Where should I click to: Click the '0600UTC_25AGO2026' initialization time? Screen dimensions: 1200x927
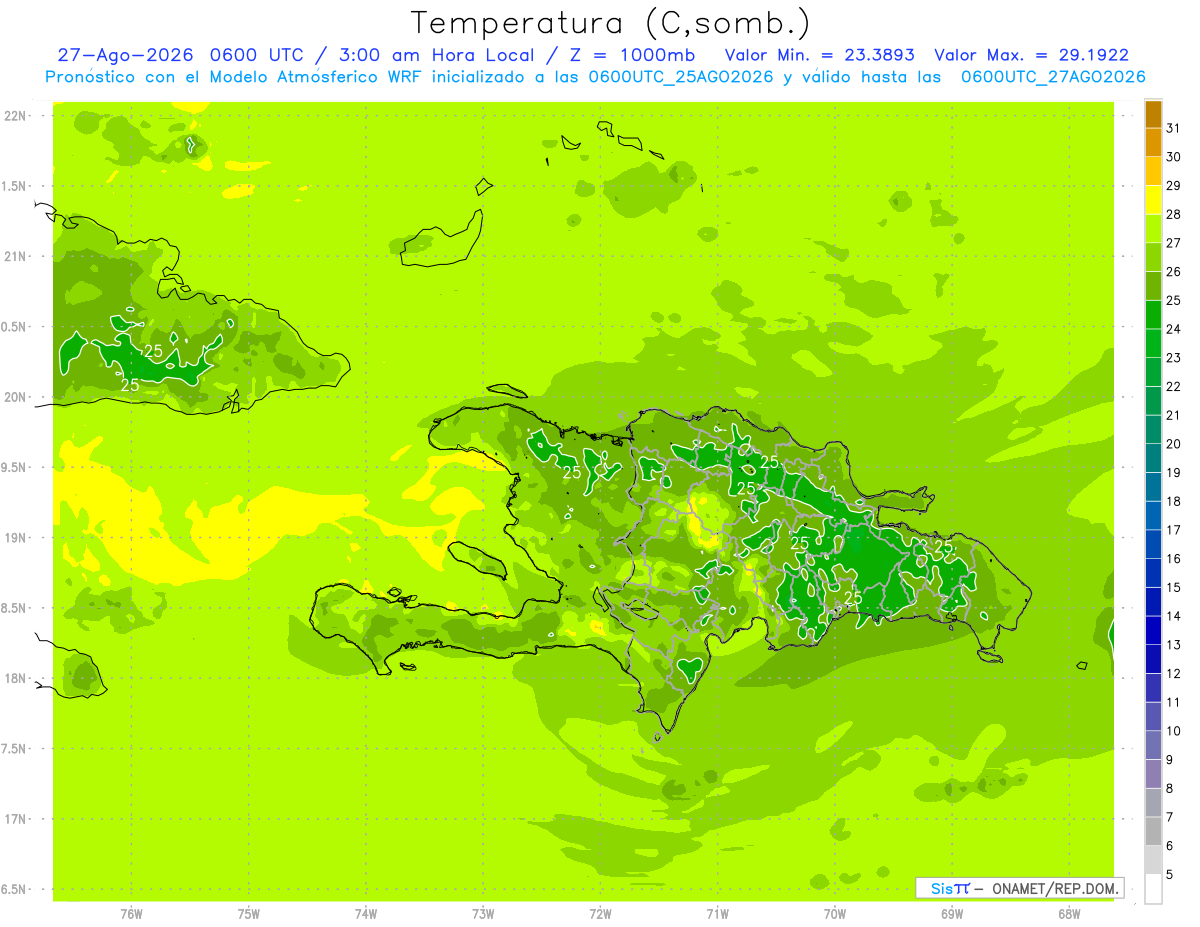click(682, 77)
